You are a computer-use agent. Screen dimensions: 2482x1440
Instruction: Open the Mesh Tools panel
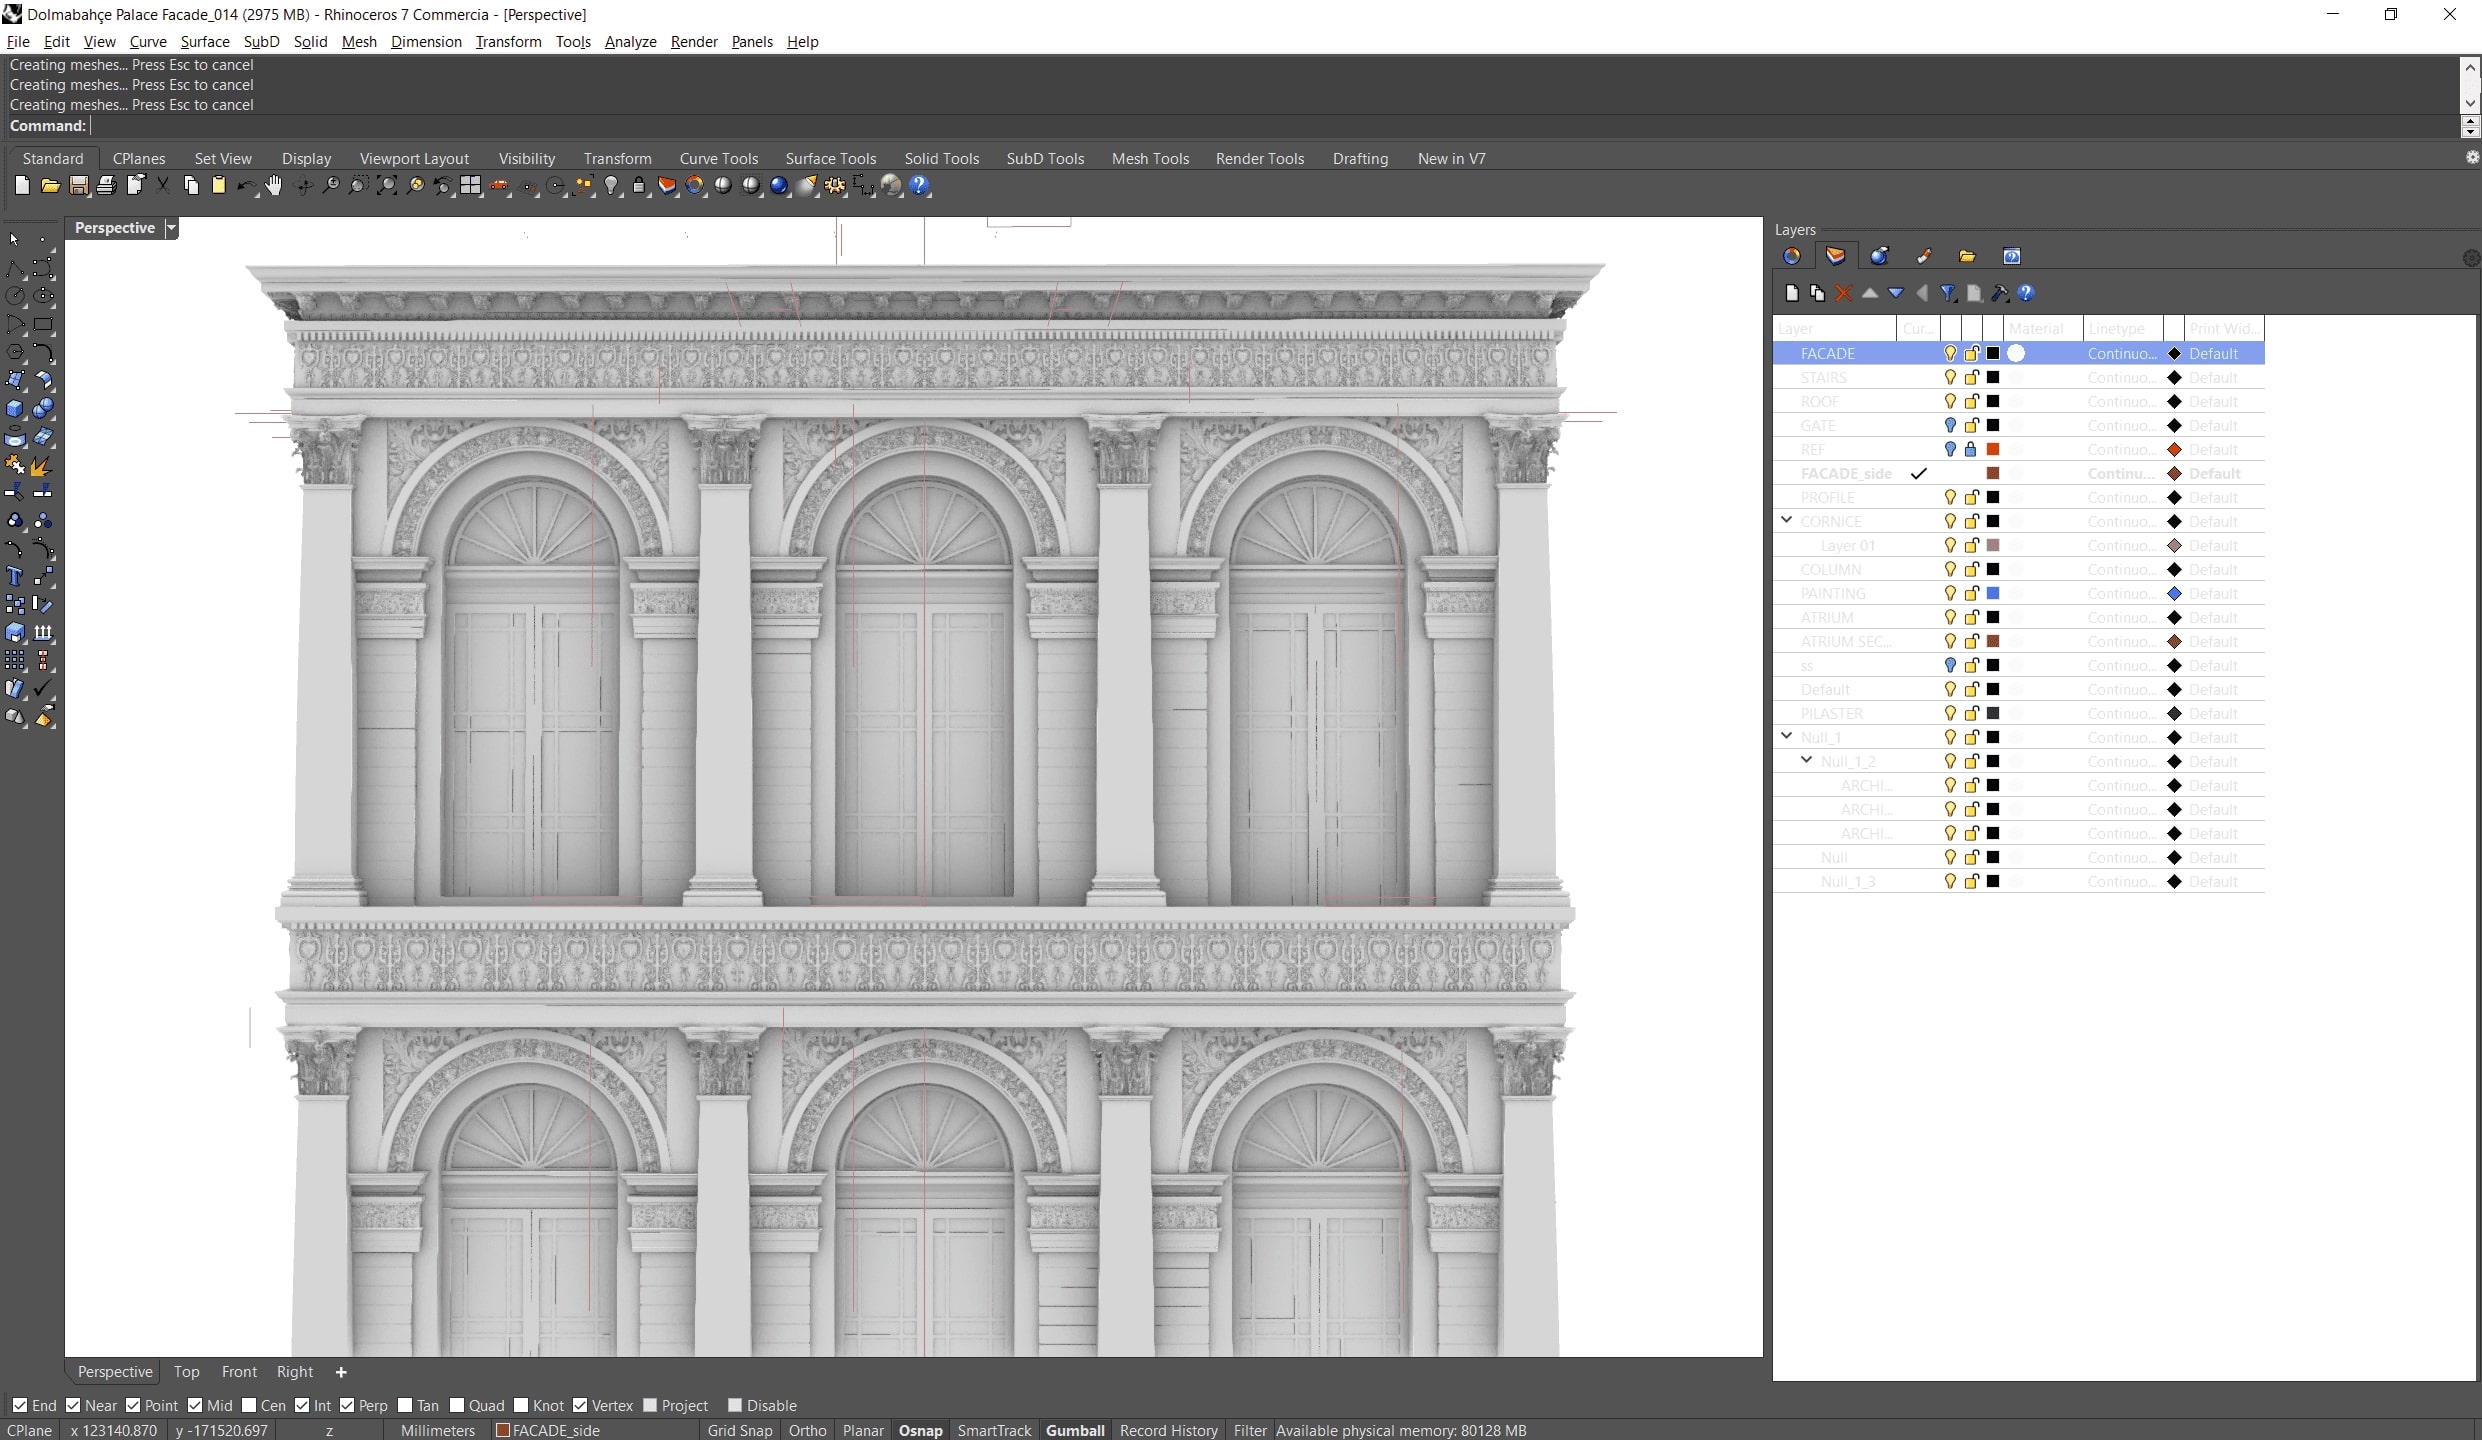[x=1150, y=158]
